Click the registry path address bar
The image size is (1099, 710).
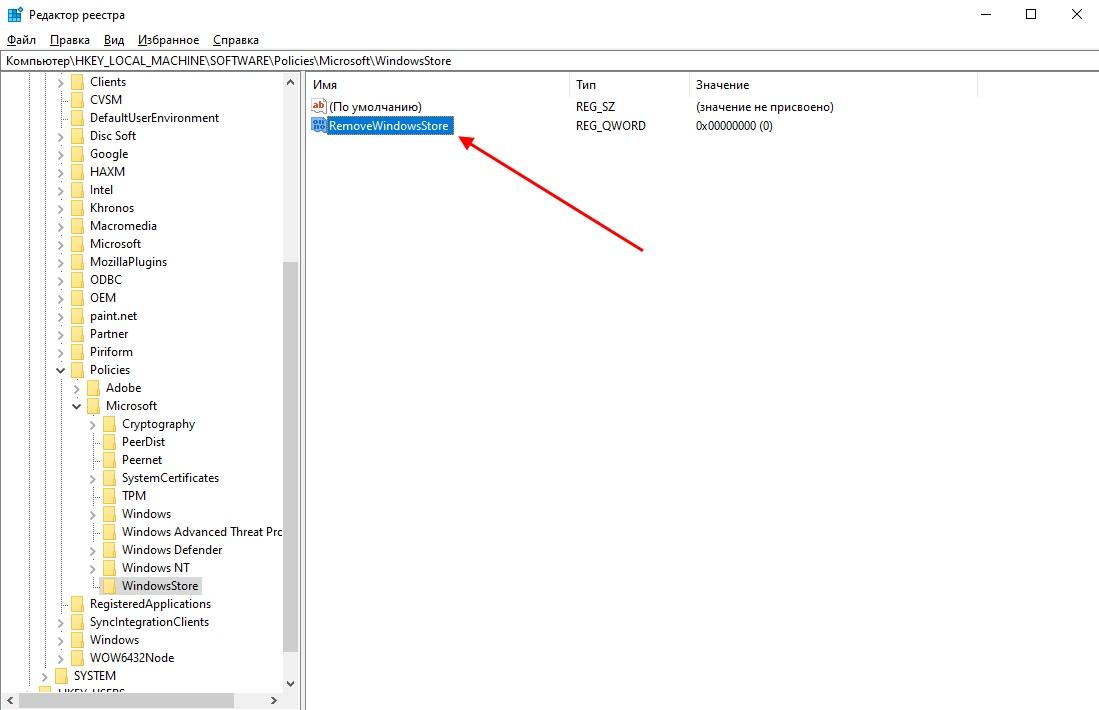[x=550, y=61]
